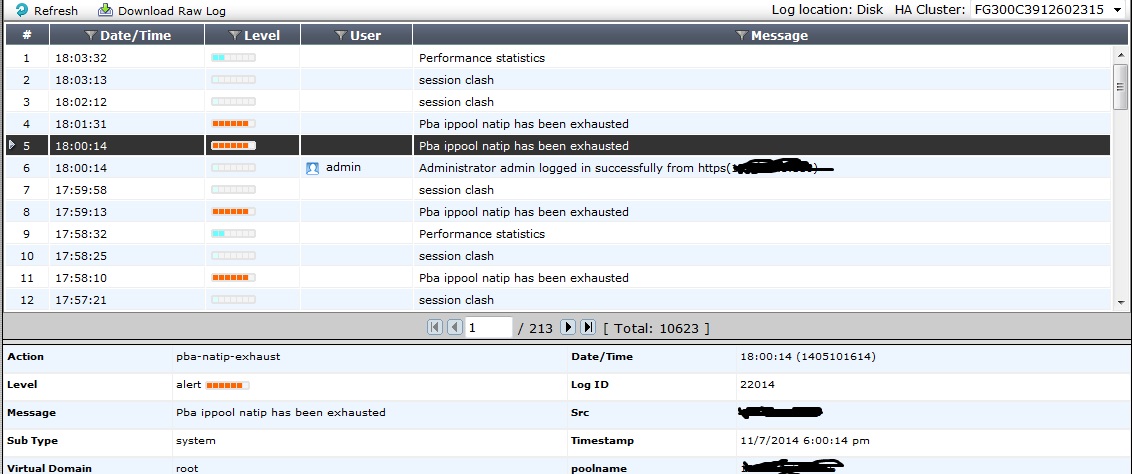Click the page number input field

[488, 327]
